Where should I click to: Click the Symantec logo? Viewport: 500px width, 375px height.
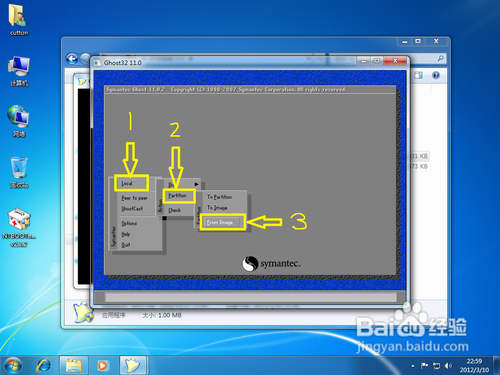[271, 263]
